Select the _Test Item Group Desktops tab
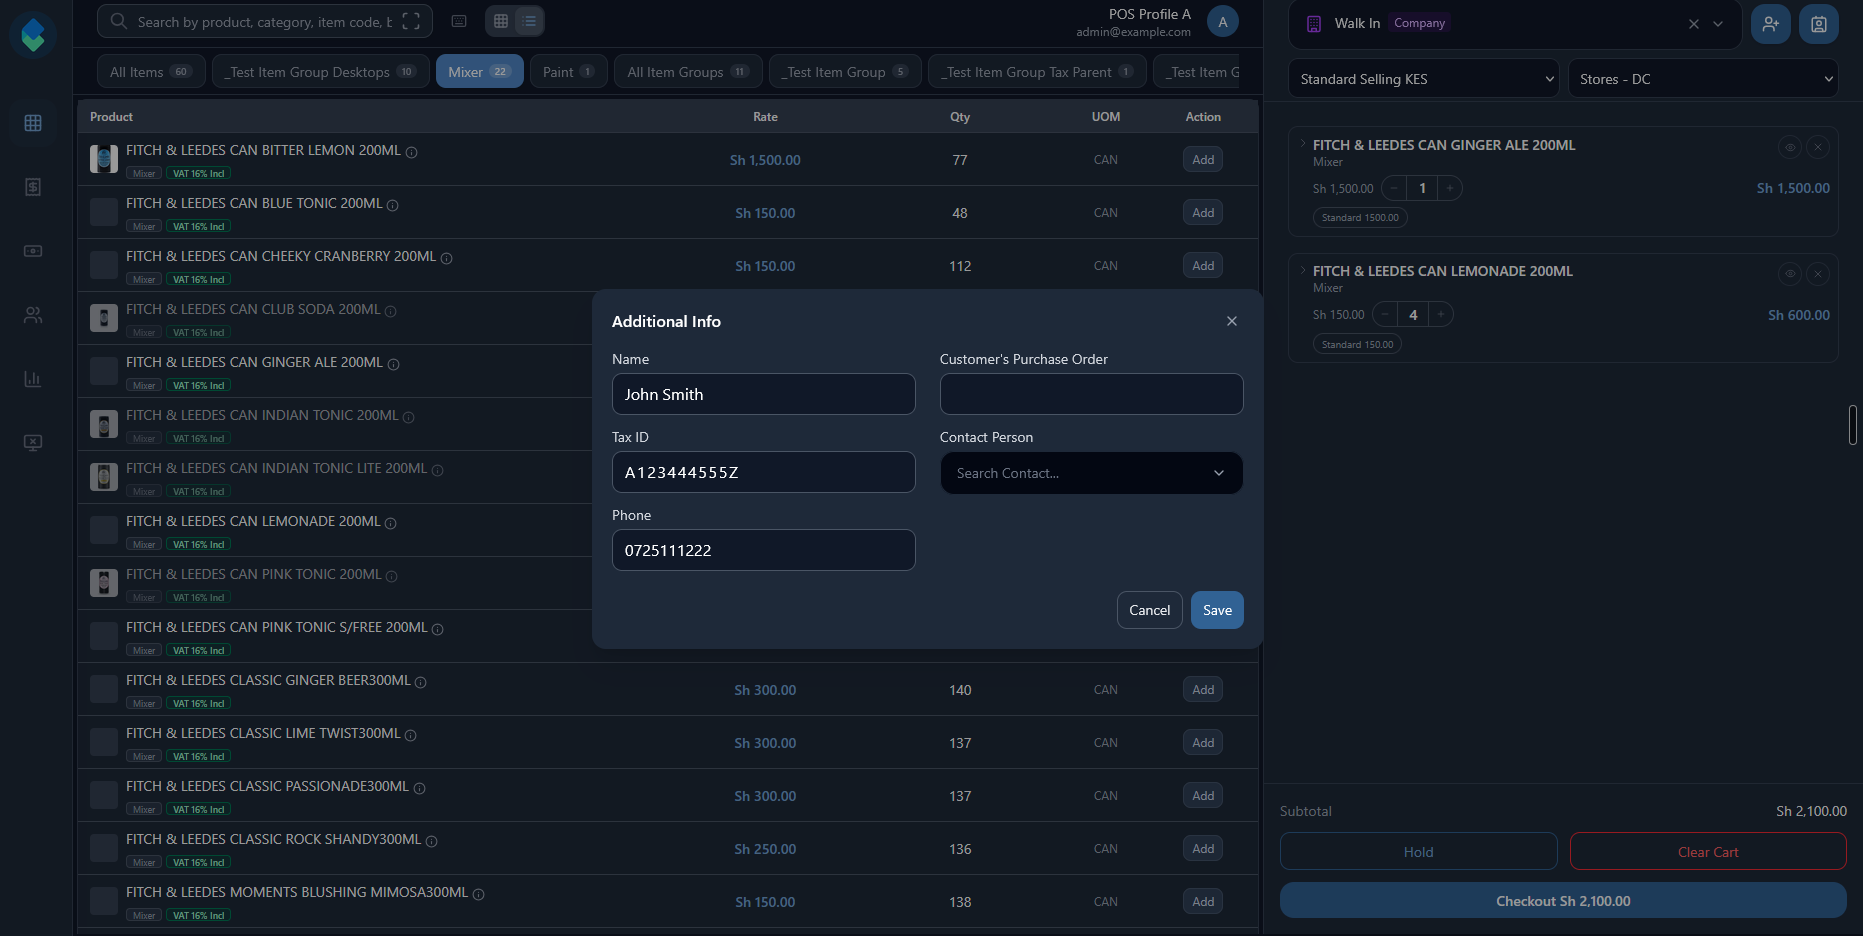 [321, 72]
